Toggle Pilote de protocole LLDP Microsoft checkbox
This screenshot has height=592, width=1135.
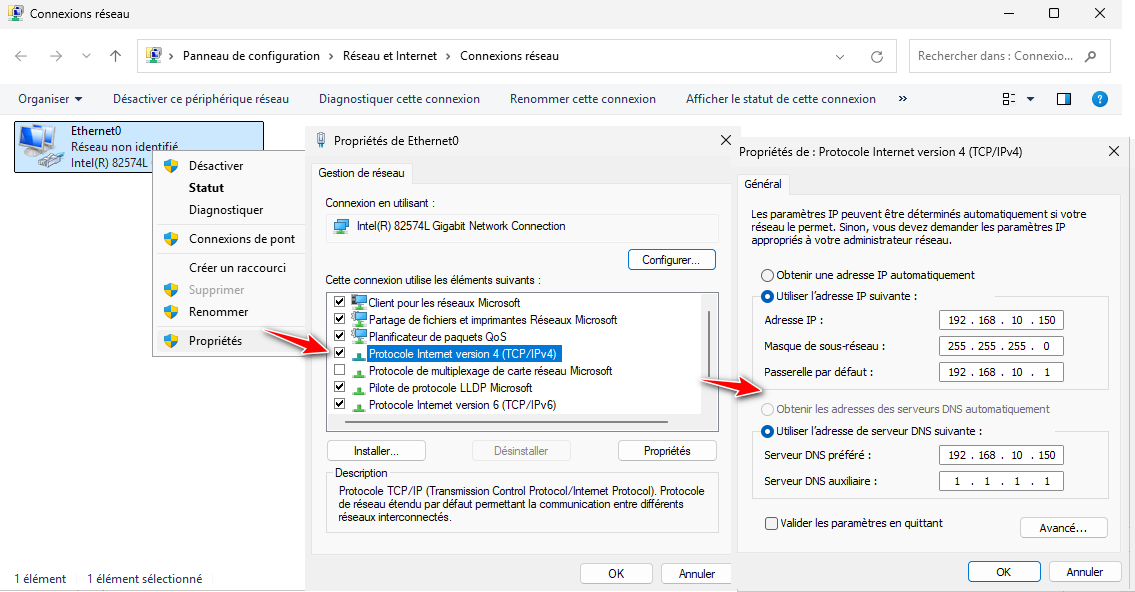tap(339, 387)
